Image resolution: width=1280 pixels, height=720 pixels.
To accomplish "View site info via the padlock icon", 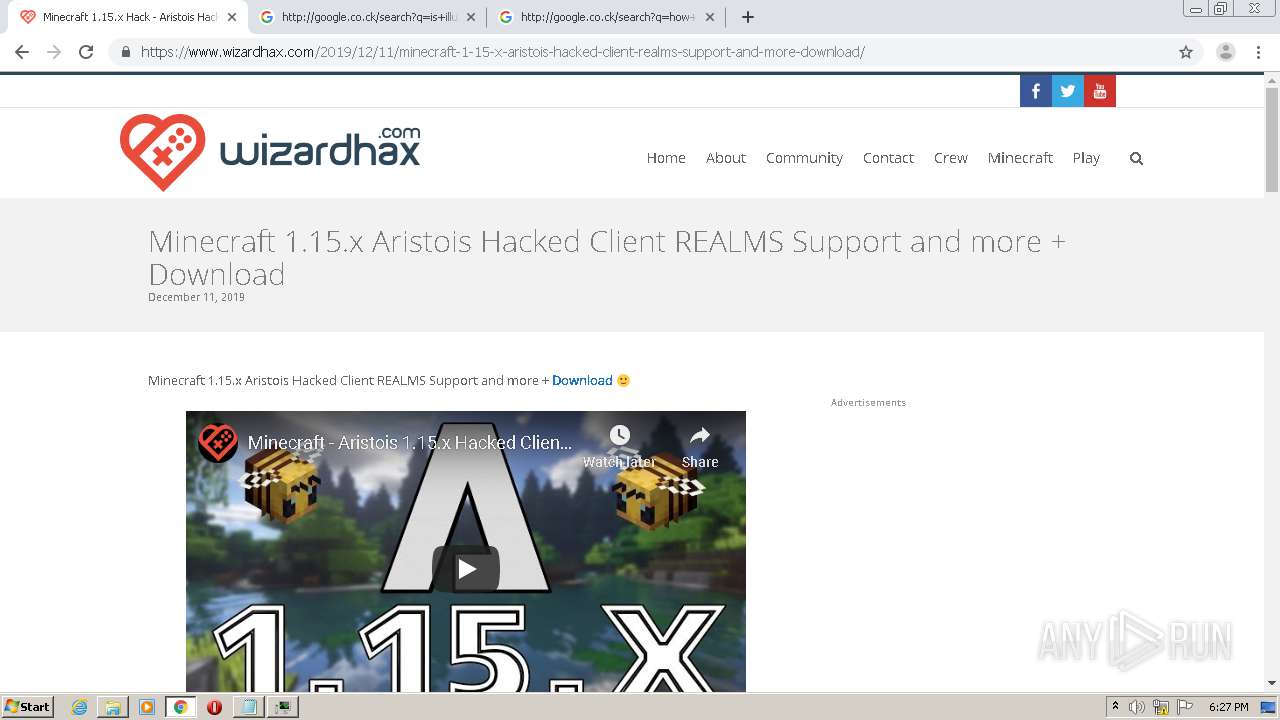I will [x=126, y=52].
